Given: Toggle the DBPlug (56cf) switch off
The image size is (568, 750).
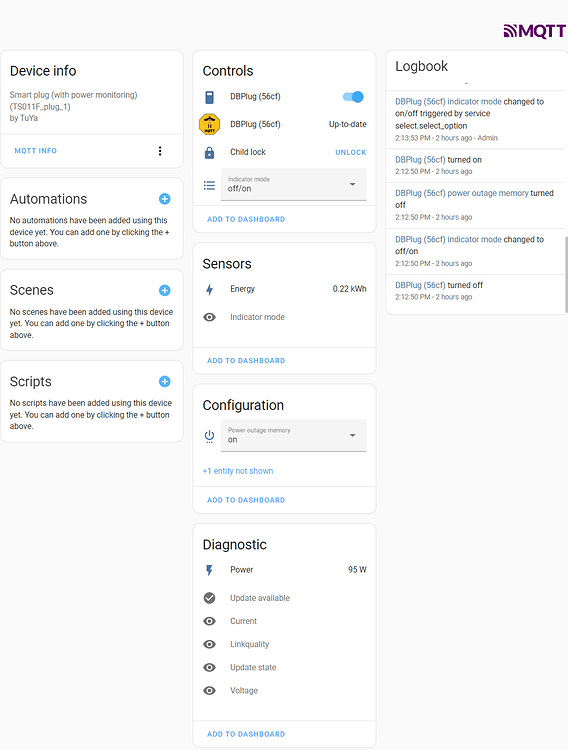Looking at the screenshot, I should click(x=354, y=97).
